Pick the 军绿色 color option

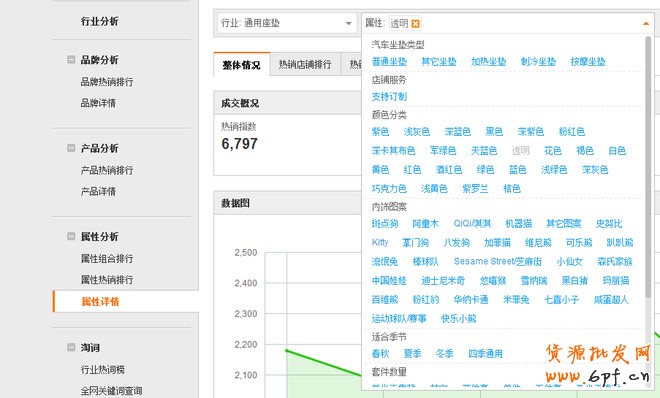(443, 150)
